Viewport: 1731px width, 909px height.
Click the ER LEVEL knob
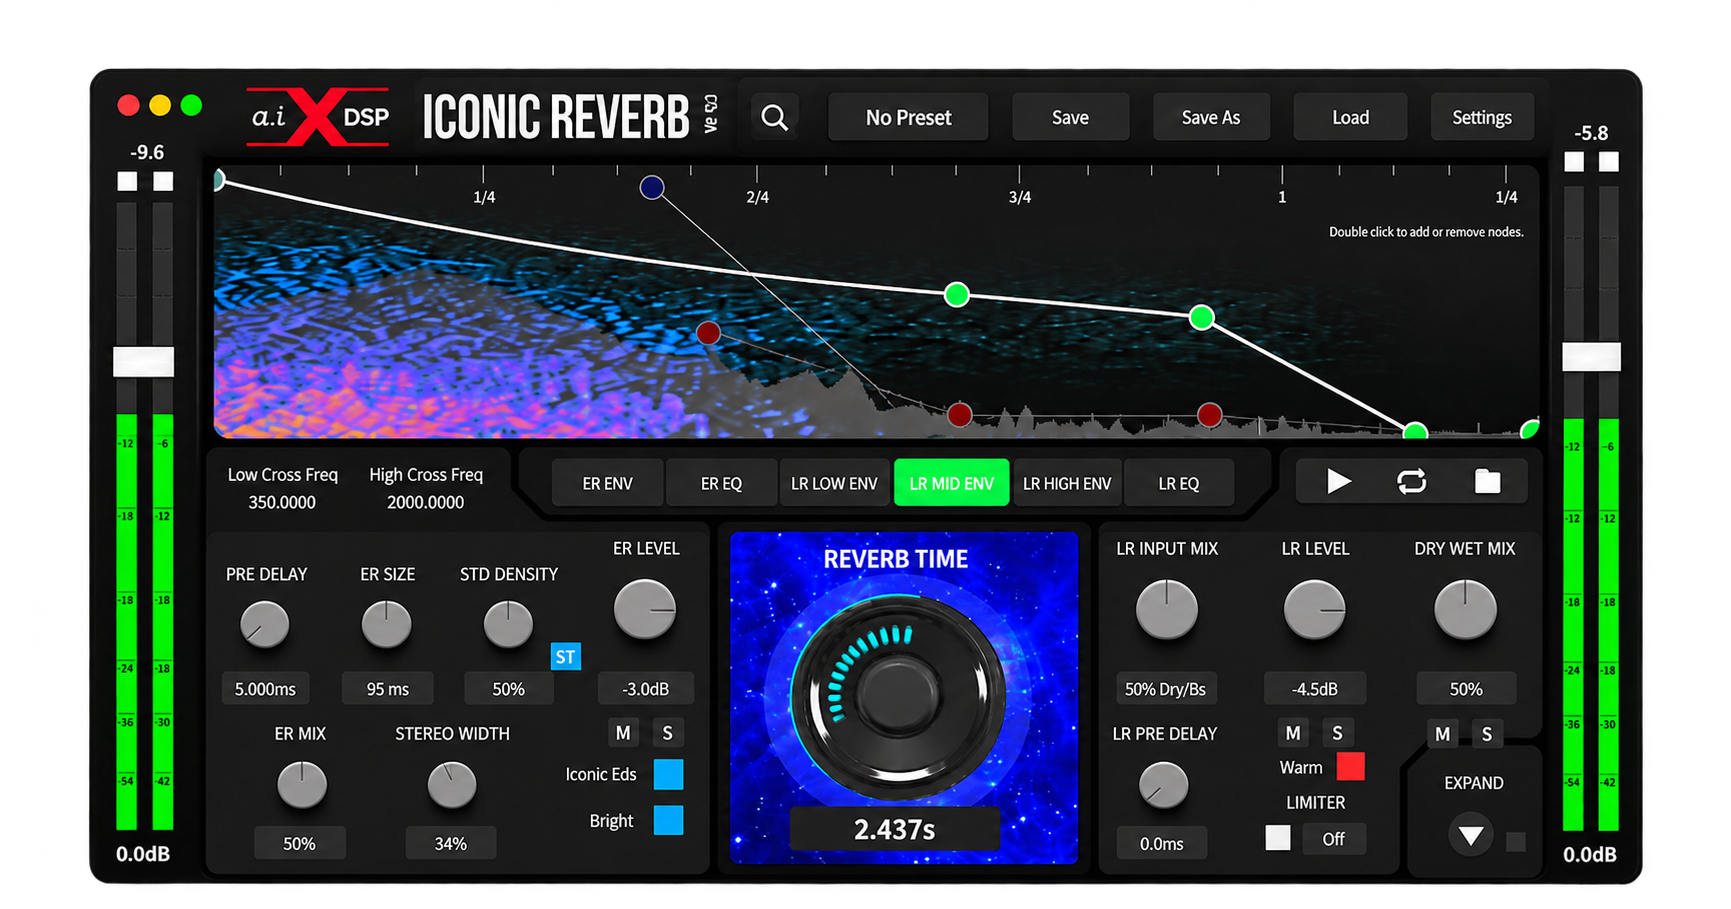pyautogui.click(x=645, y=609)
